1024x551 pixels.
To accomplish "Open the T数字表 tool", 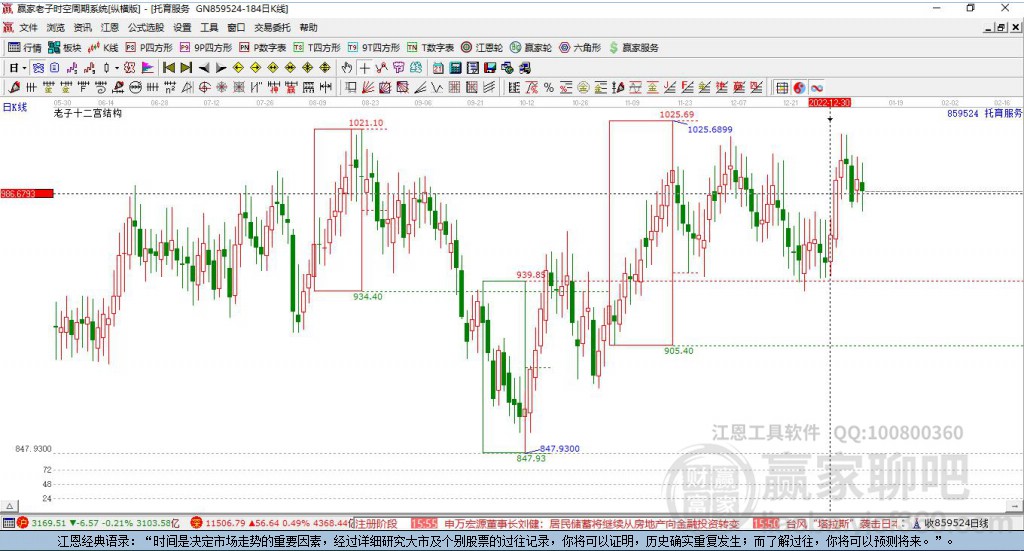I will click(430, 48).
